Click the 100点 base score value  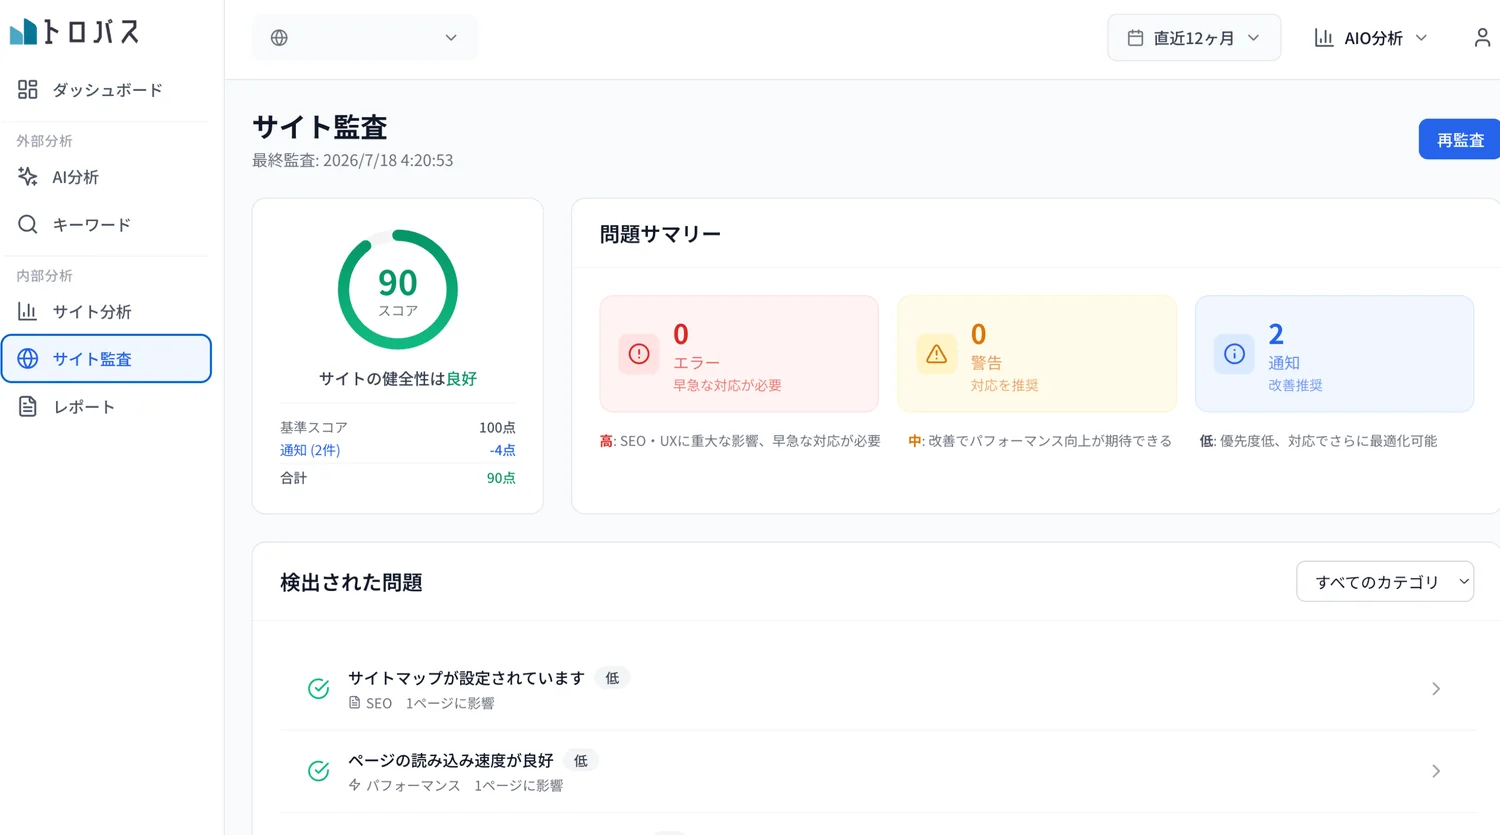[497, 427]
